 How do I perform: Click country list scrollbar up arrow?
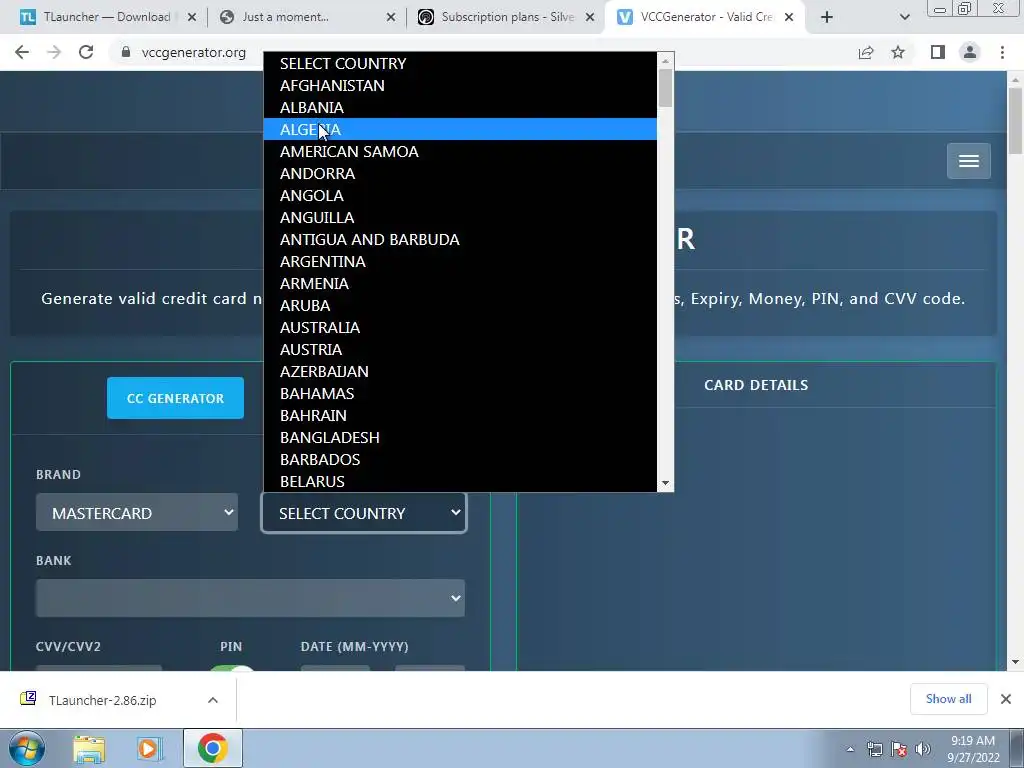tap(665, 61)
